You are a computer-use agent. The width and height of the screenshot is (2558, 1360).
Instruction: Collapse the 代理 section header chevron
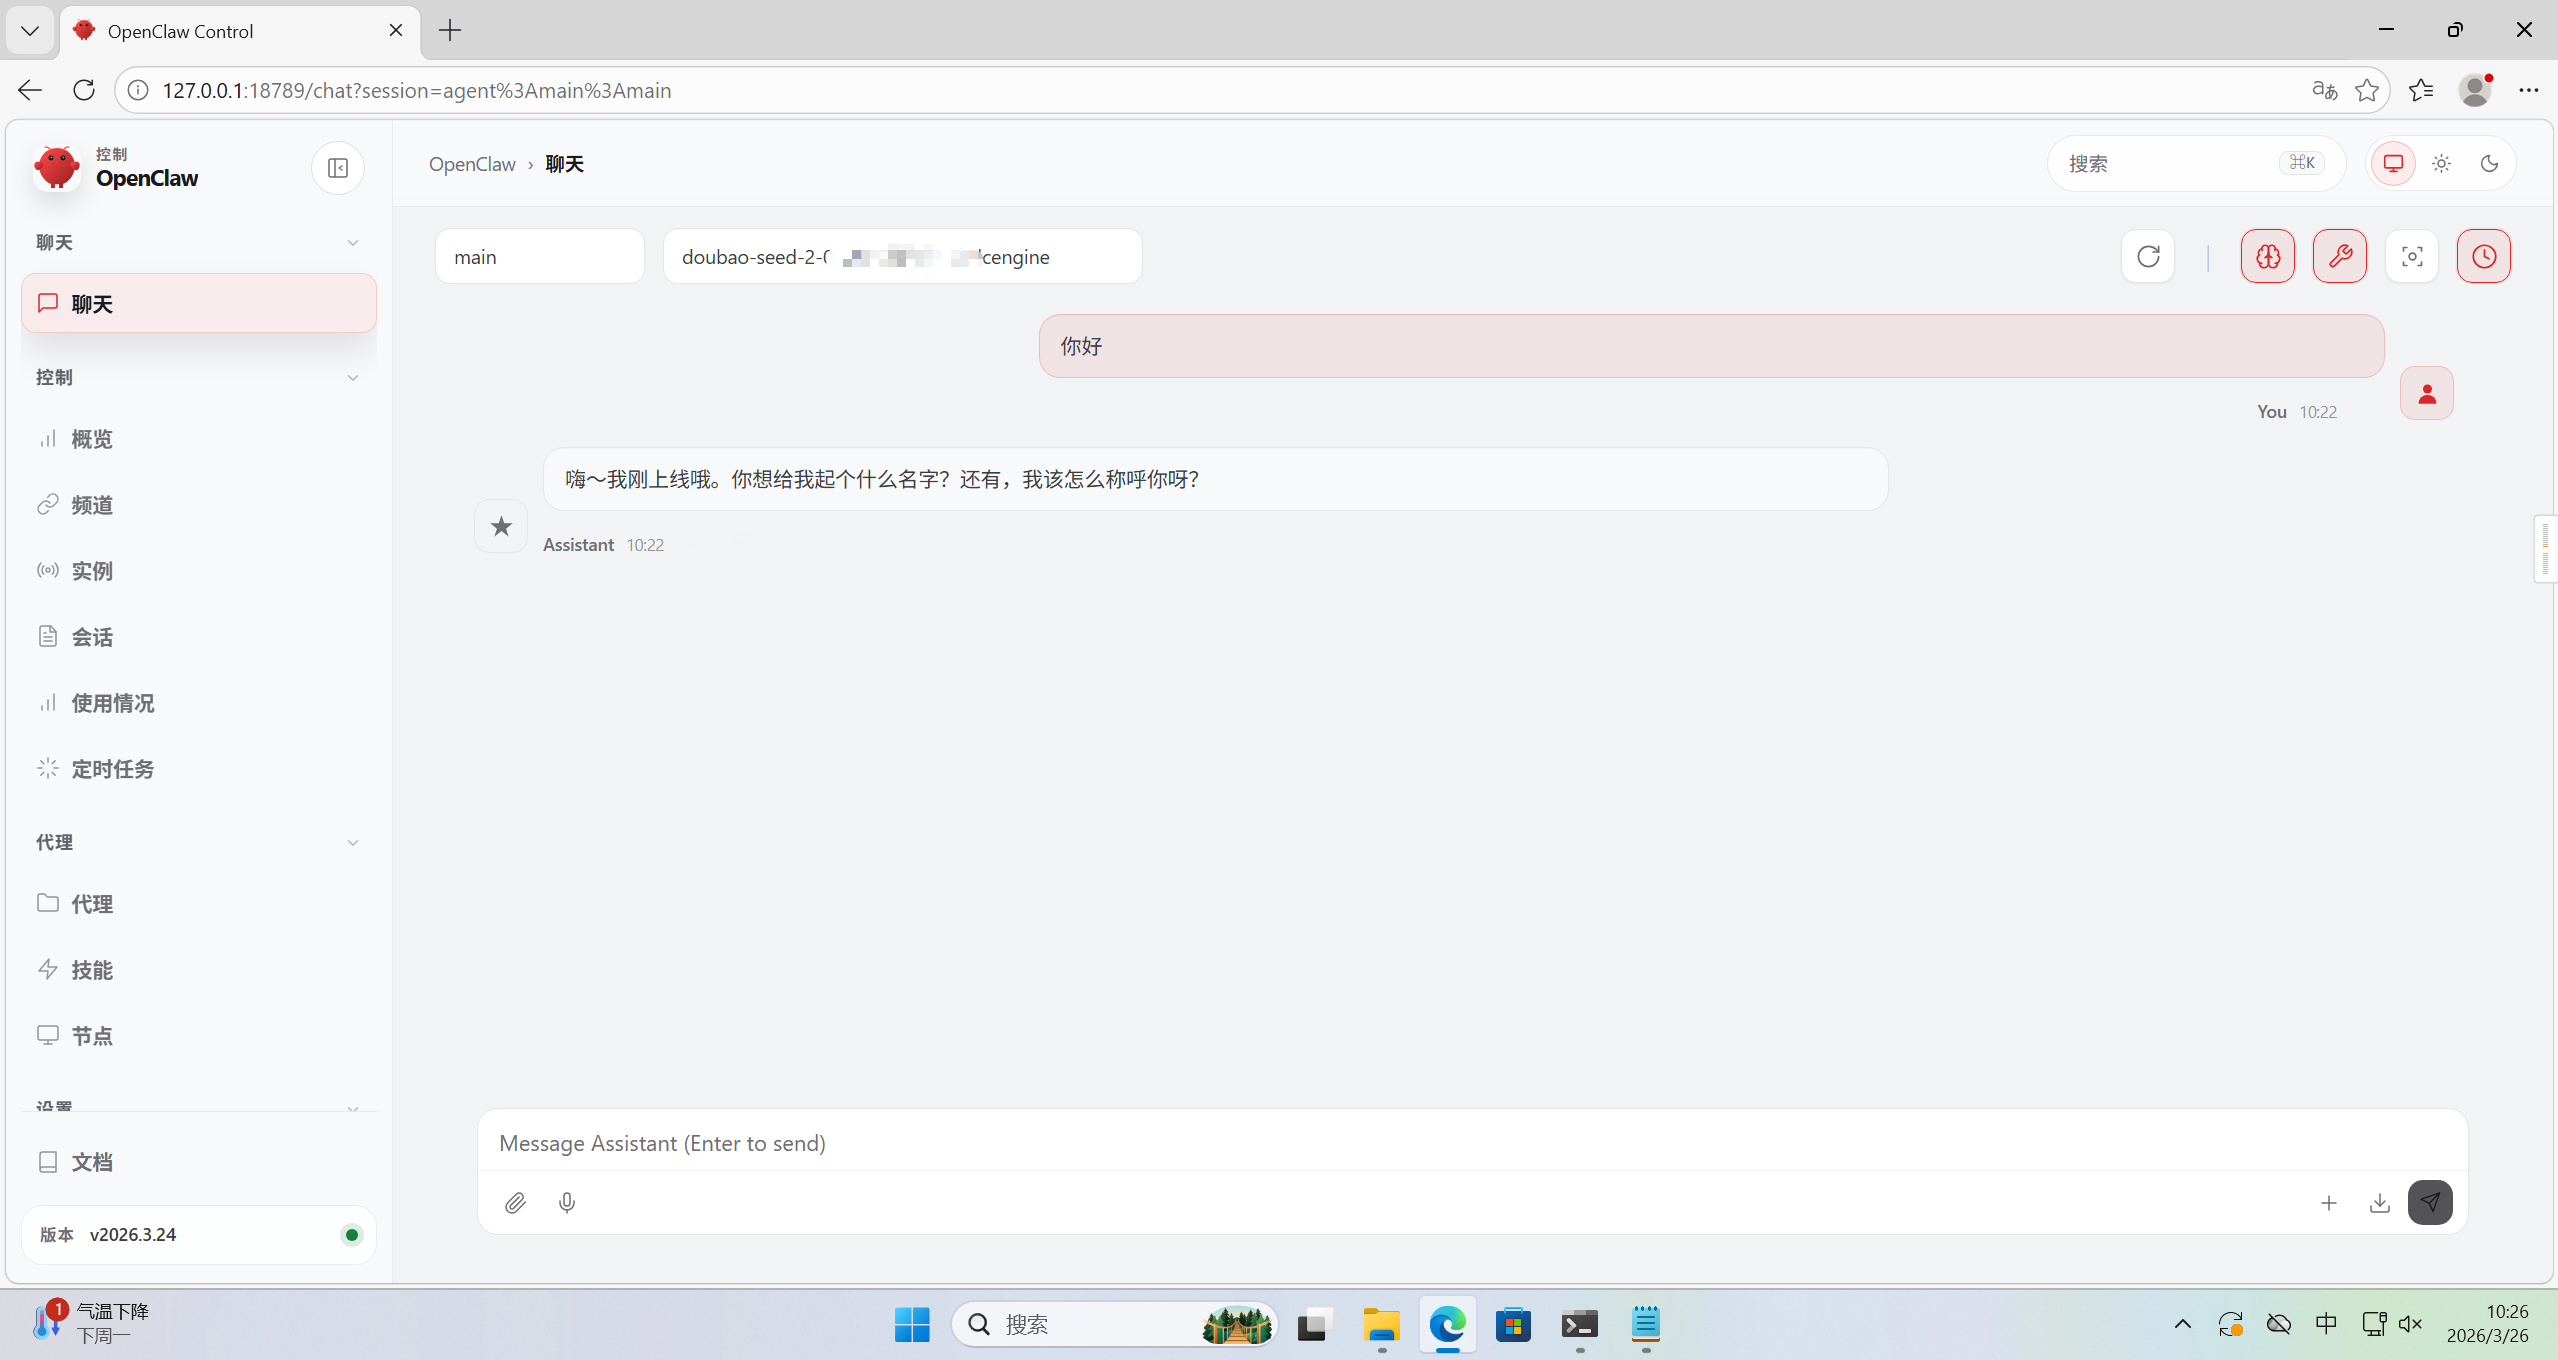(352, 843)
